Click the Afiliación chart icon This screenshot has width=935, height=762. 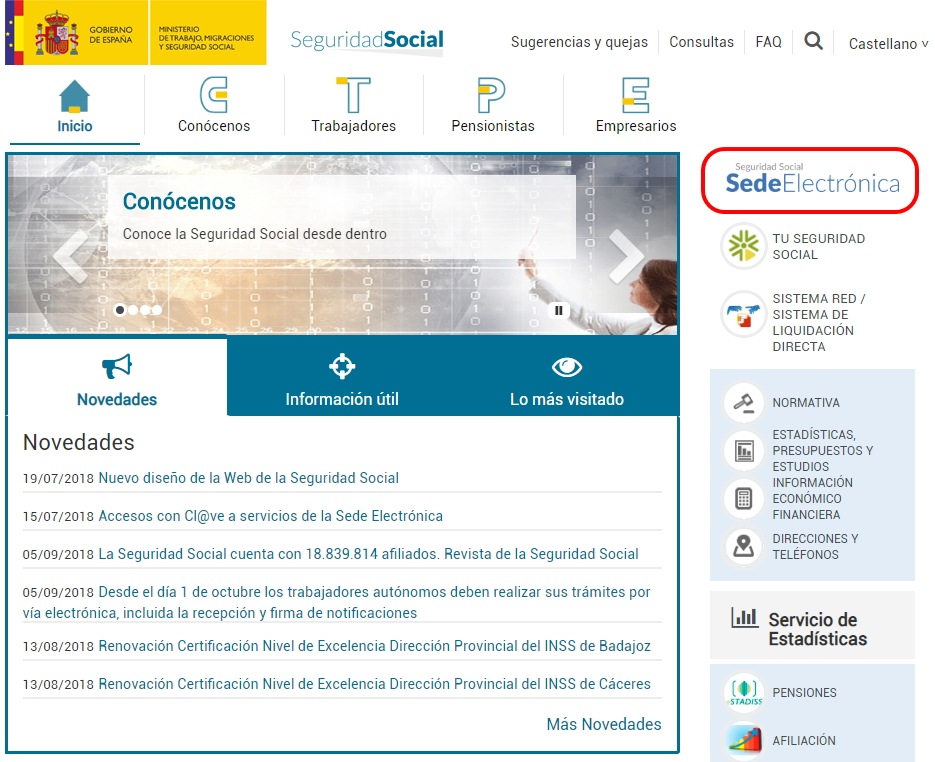pyautogui.click(x=743, y=741)
